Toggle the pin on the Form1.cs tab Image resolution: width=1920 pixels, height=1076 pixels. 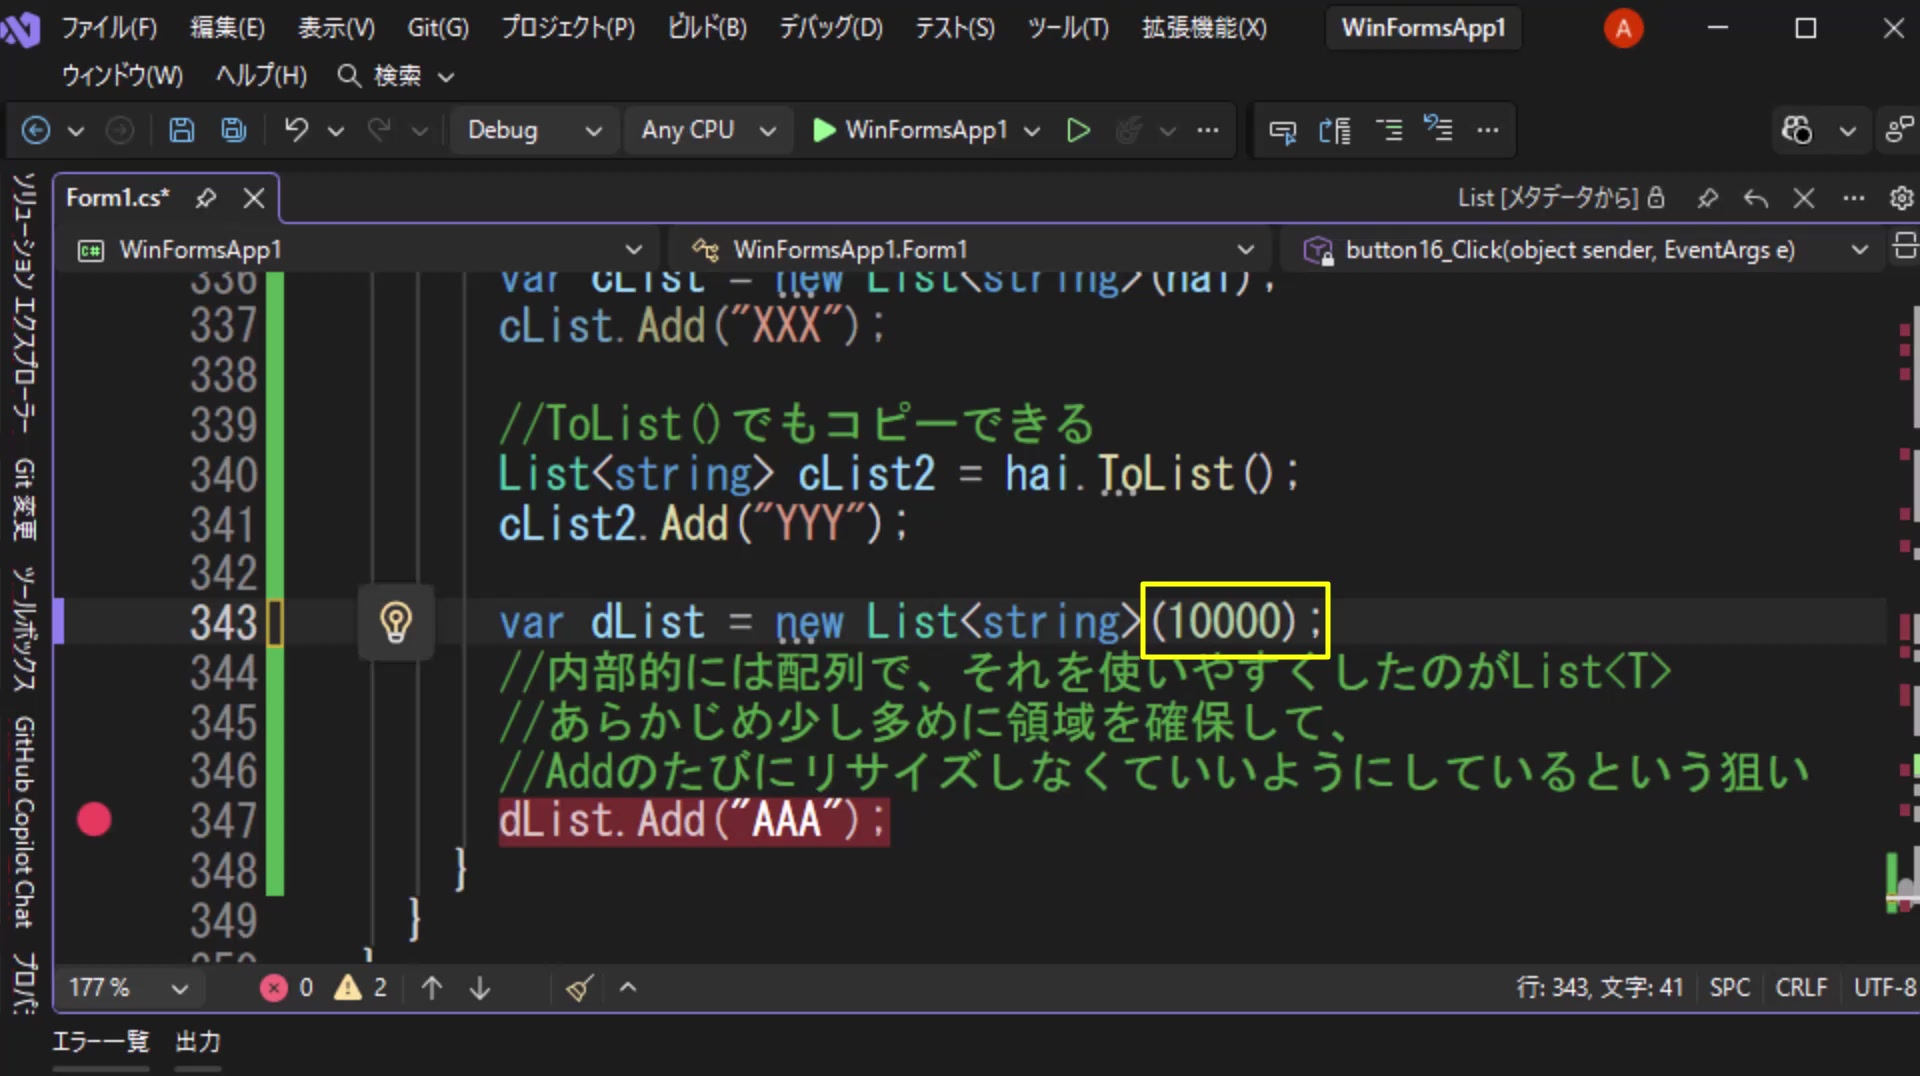206,198
